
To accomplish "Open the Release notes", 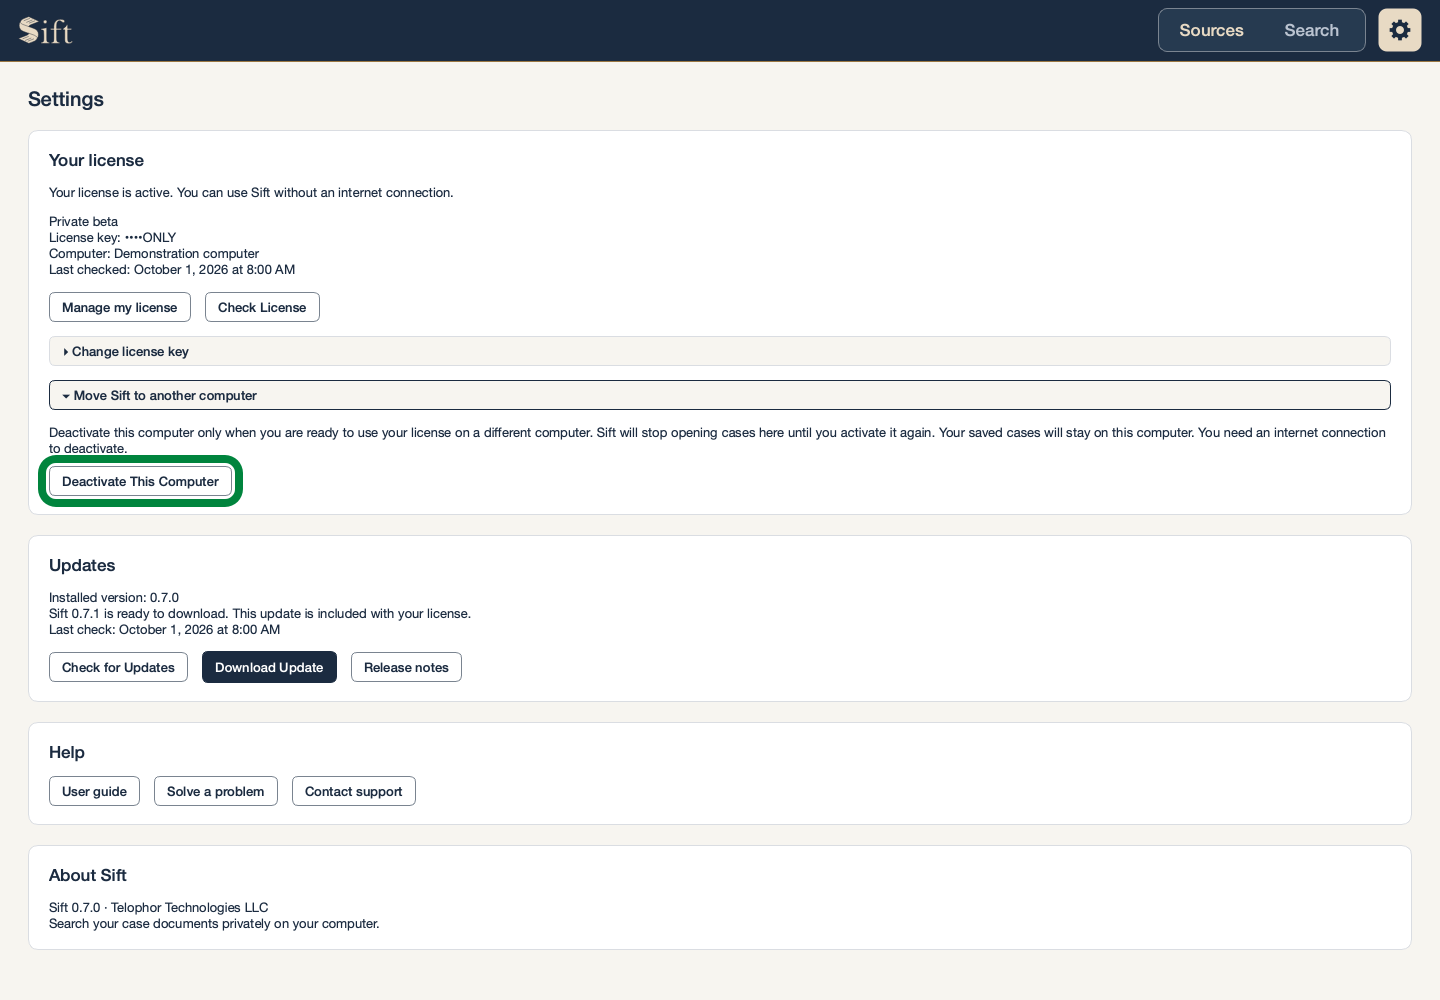I will tap(406, 667).
